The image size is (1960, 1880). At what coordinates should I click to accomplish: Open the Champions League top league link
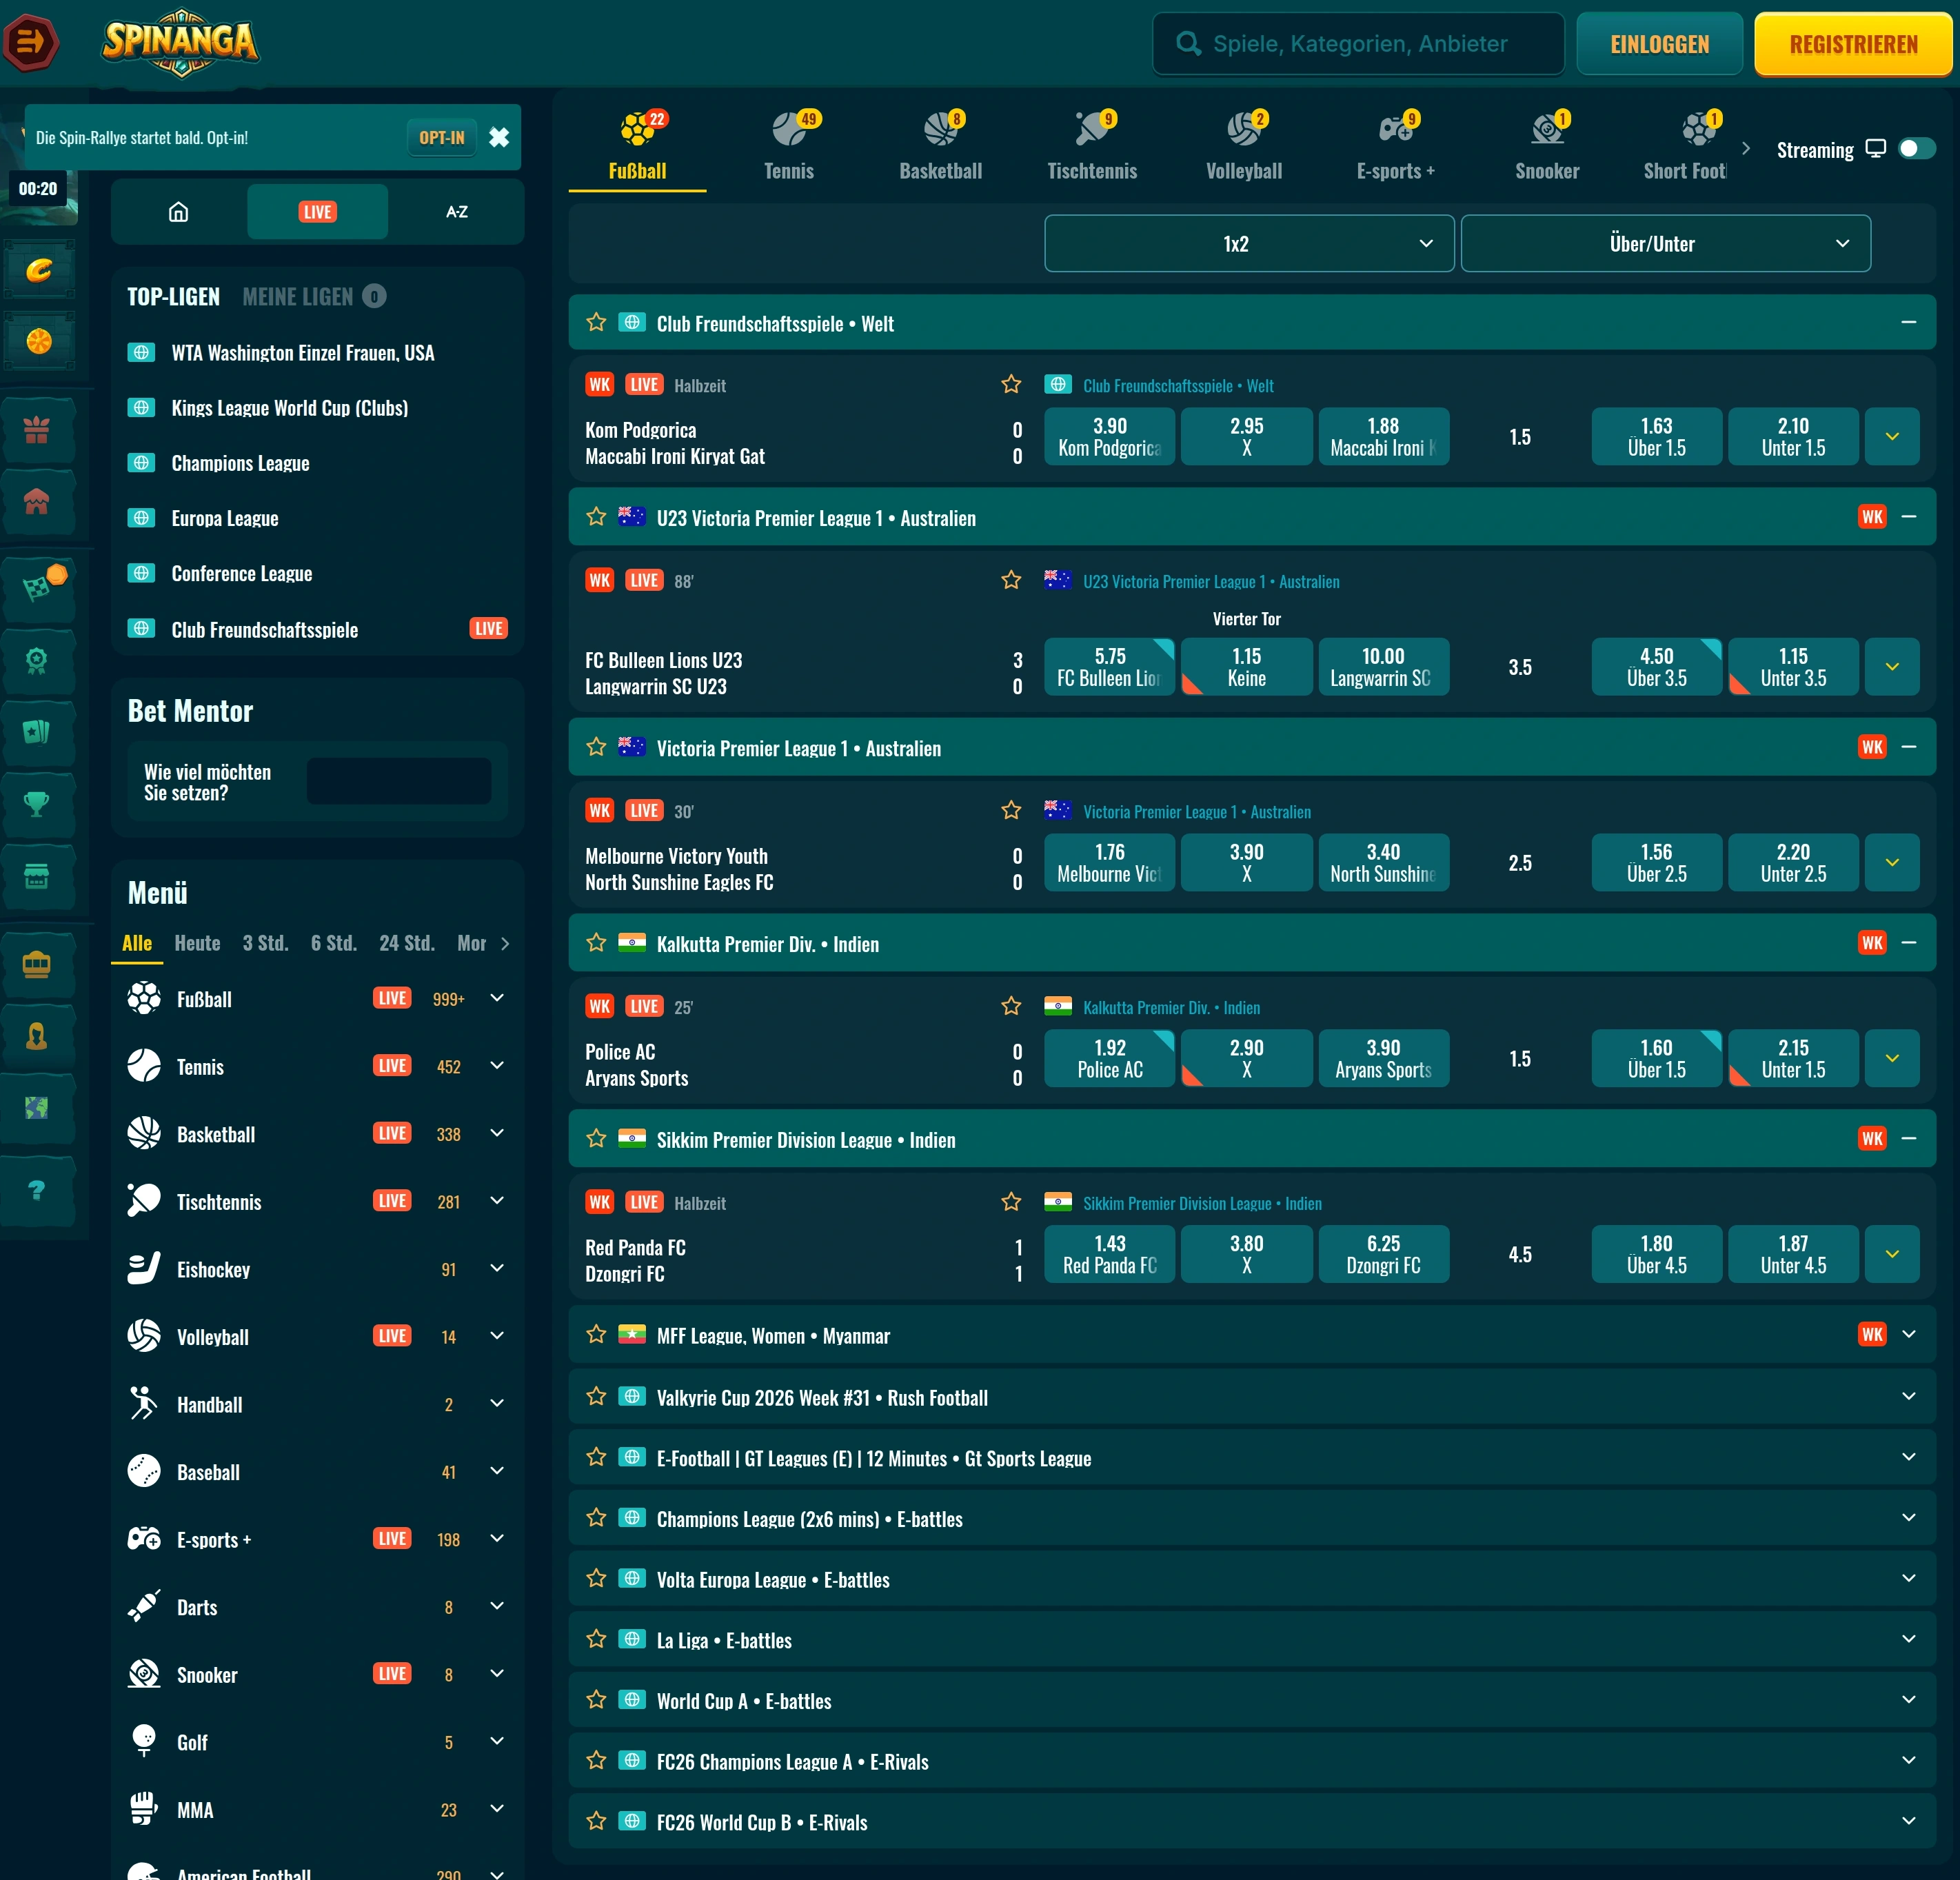(240, 463)
